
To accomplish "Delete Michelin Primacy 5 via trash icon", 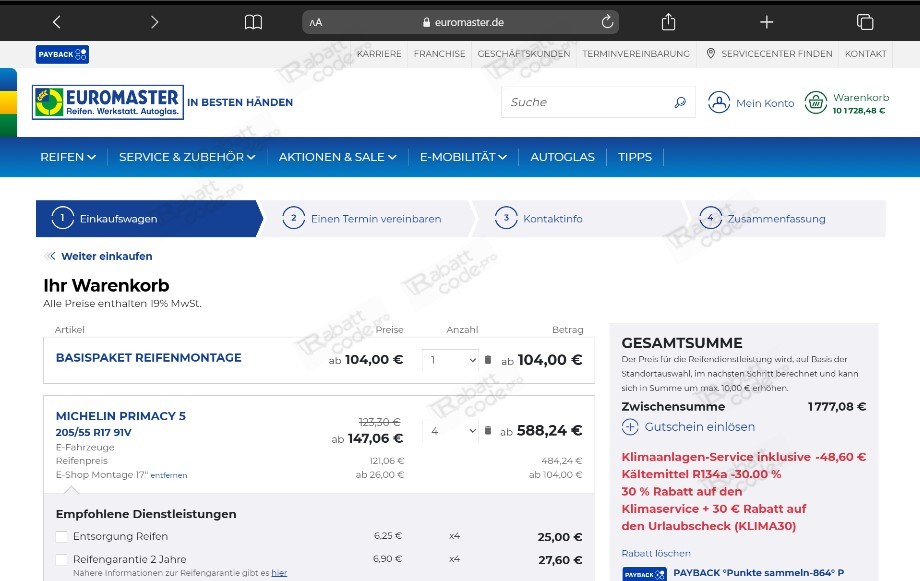I will pos(488,430).
